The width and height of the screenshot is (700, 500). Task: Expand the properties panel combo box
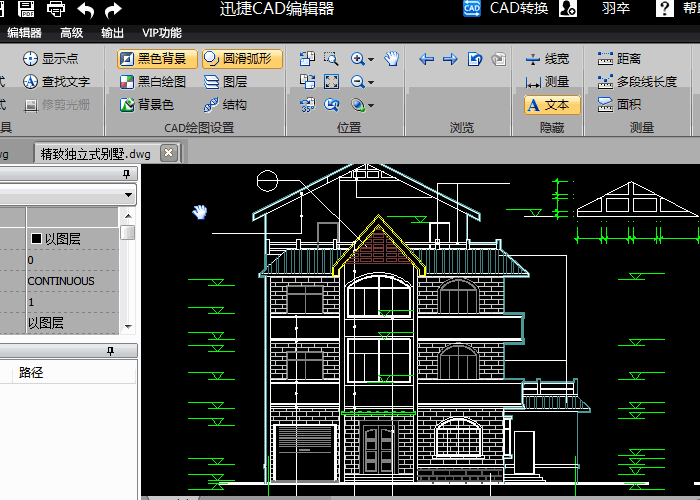click(x=129, y=193)
